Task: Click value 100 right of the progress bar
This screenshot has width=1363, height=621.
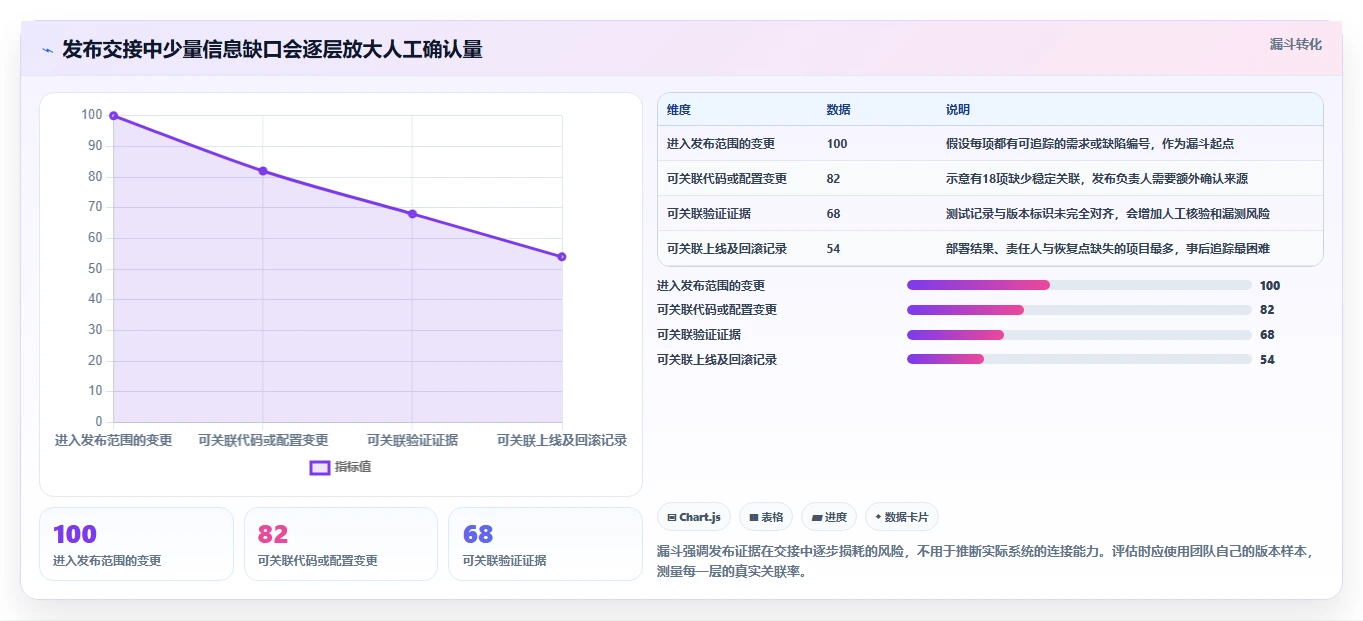Action: (x=1270, y=286)
